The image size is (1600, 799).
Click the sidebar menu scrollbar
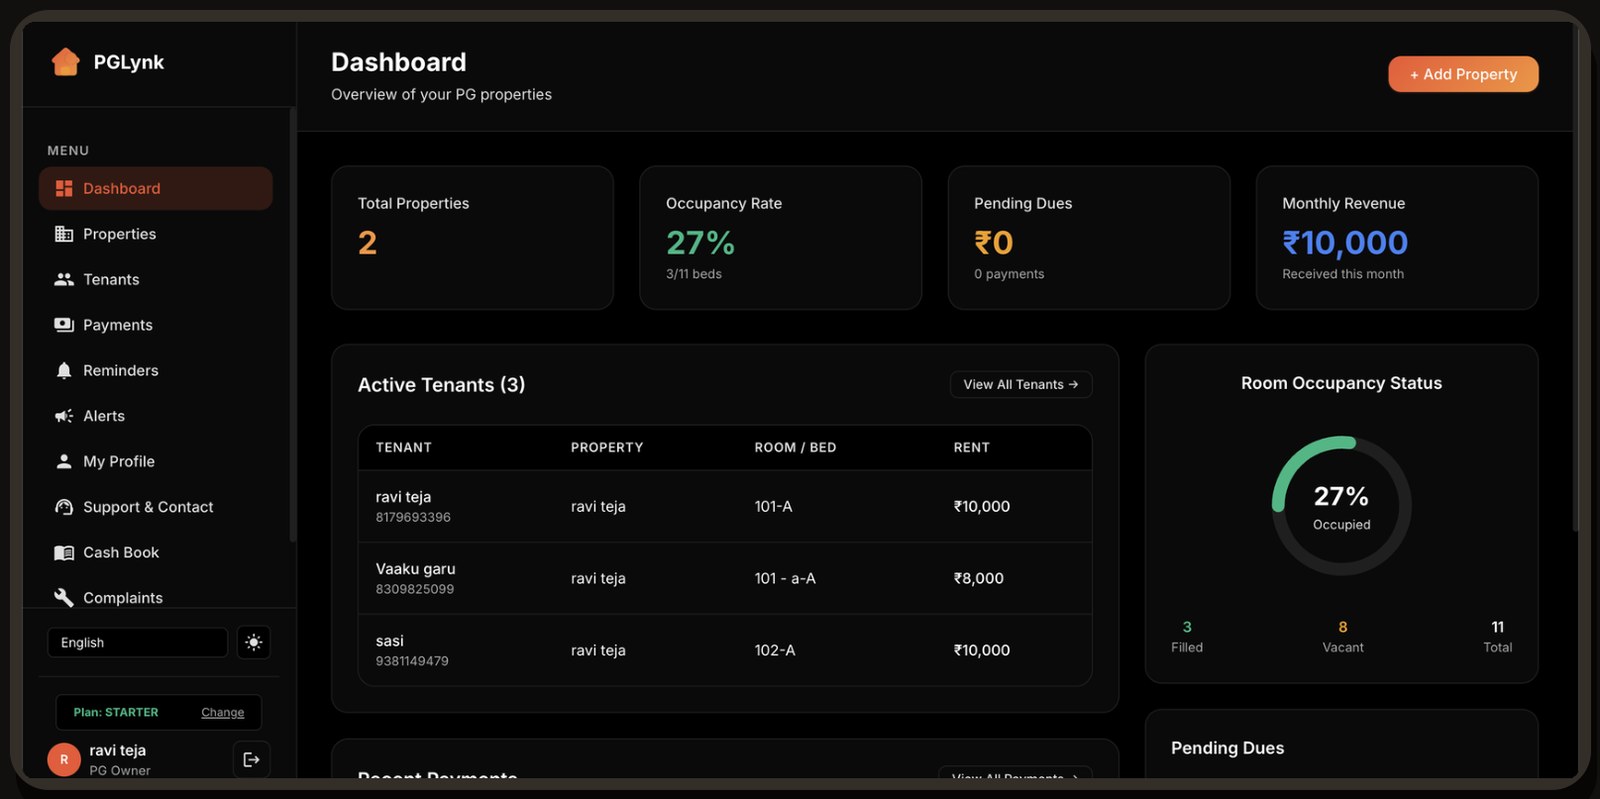pos(292,325)
